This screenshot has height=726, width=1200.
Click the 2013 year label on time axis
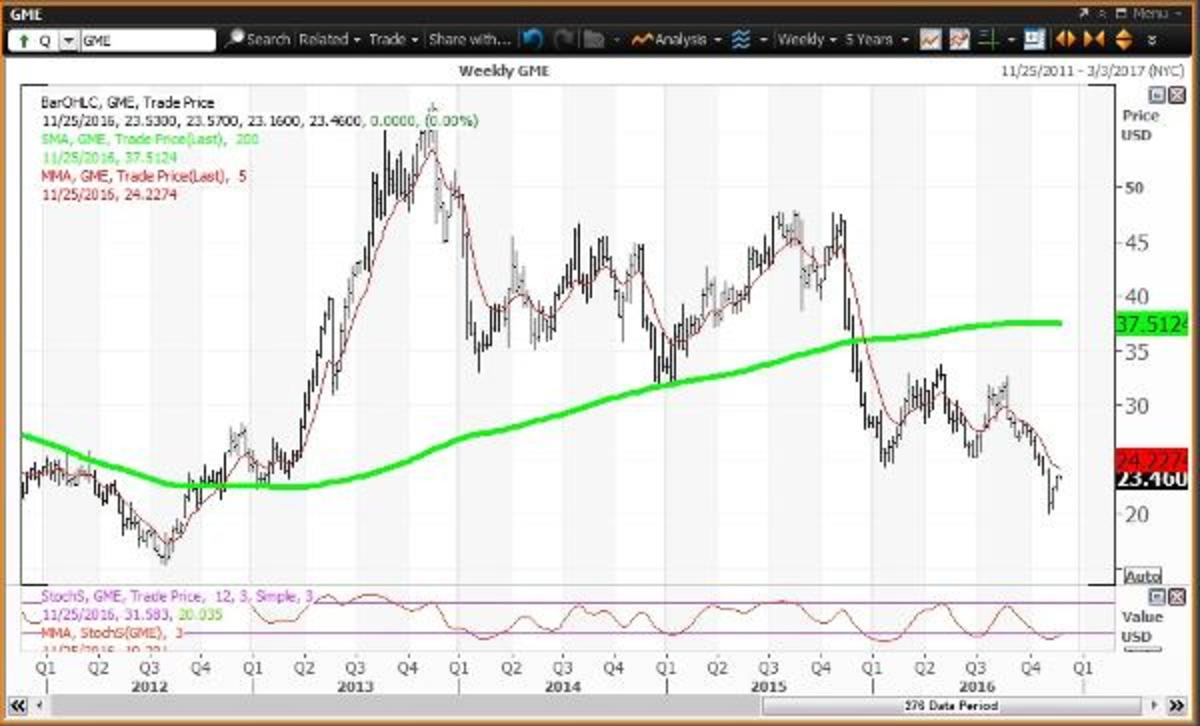coord(356,686)
